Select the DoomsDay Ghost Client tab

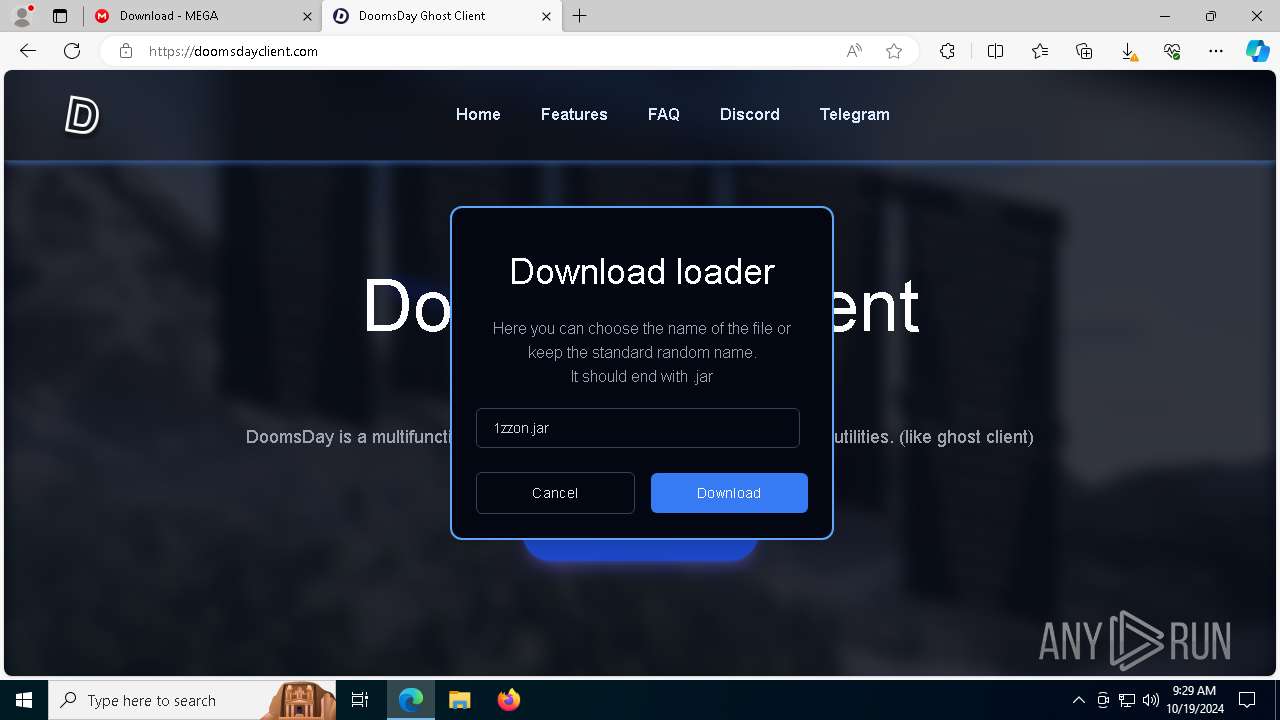point(444,16)
